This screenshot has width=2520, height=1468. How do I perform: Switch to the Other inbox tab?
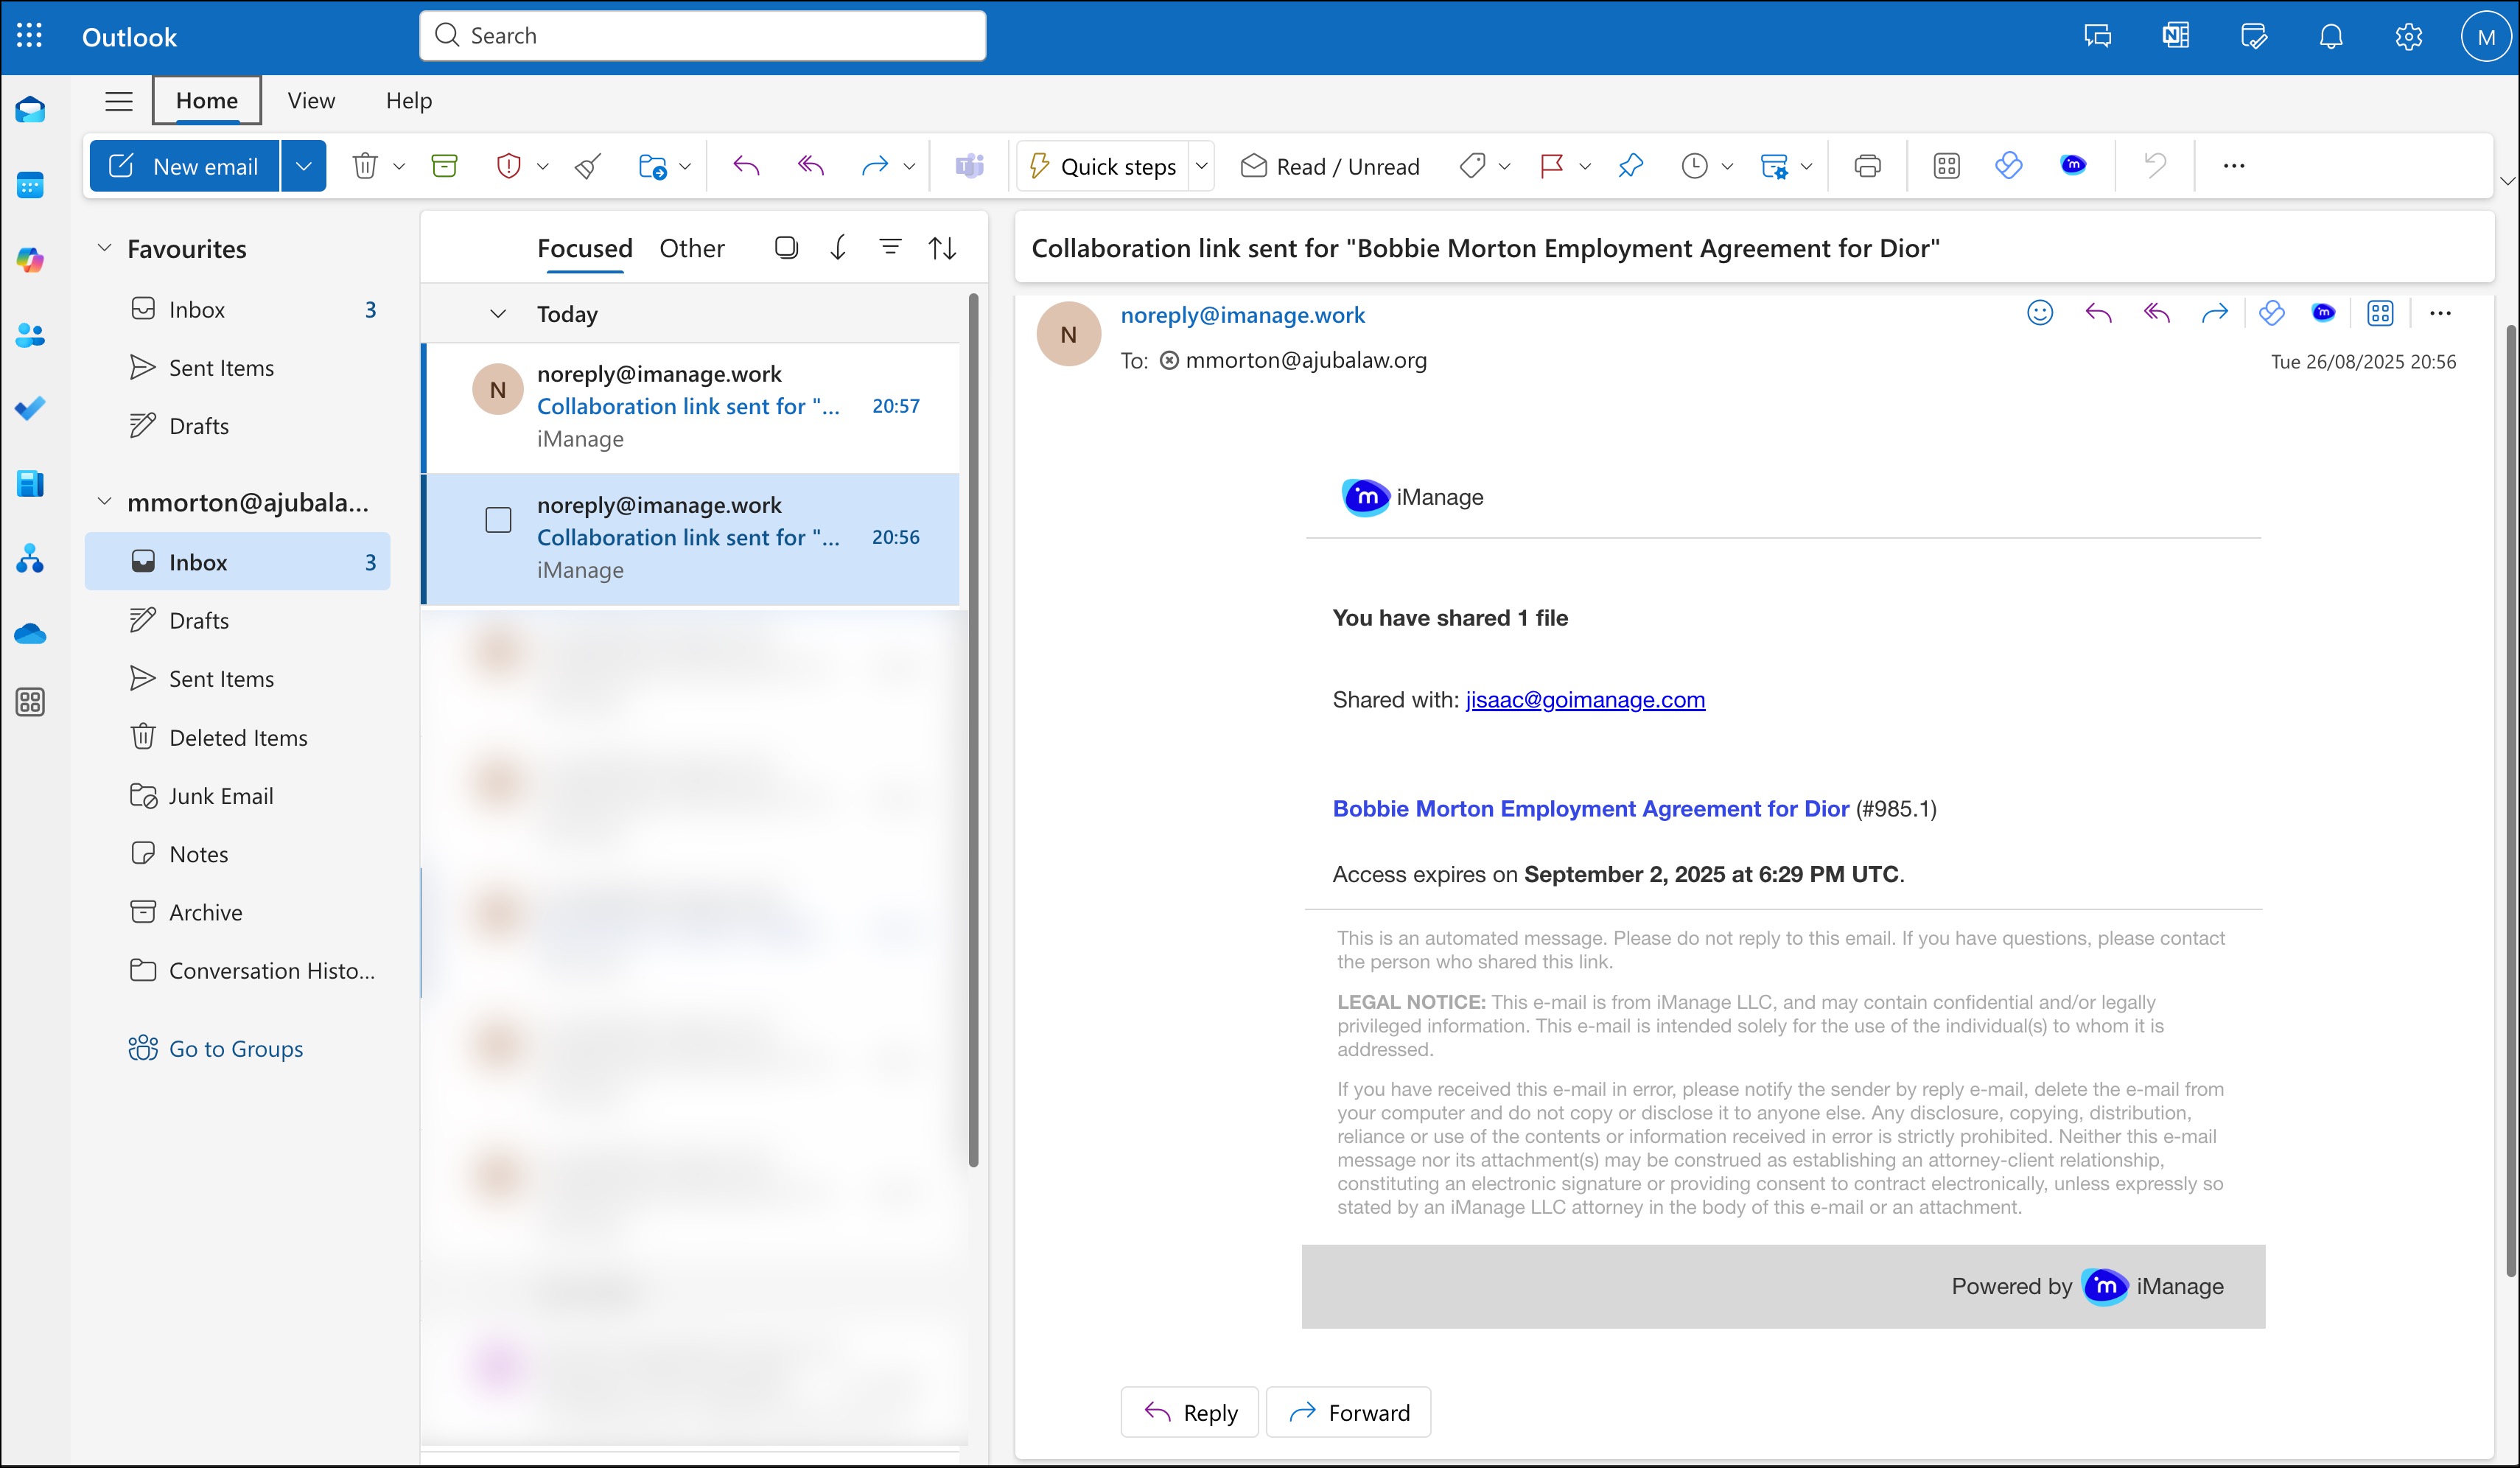click(691, 248)
